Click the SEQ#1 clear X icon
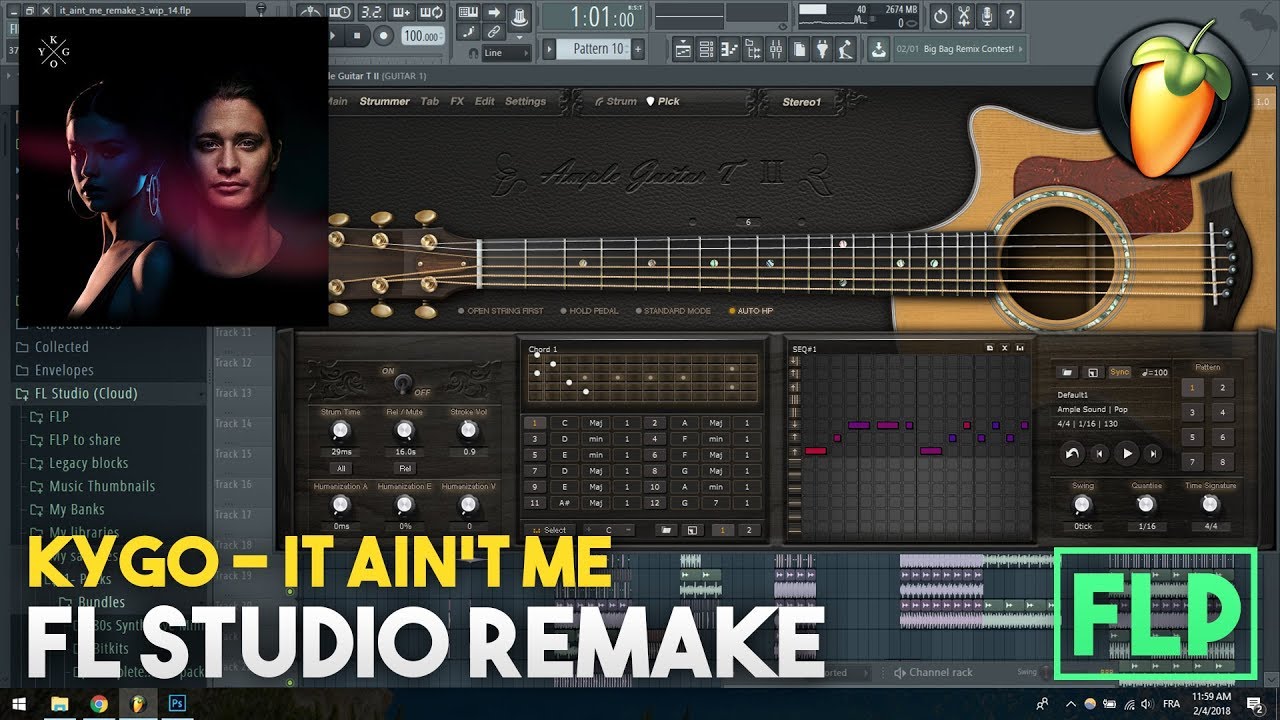Image resolution: width=1280 pixels, height=720 pixels. tap(1005, 348)
